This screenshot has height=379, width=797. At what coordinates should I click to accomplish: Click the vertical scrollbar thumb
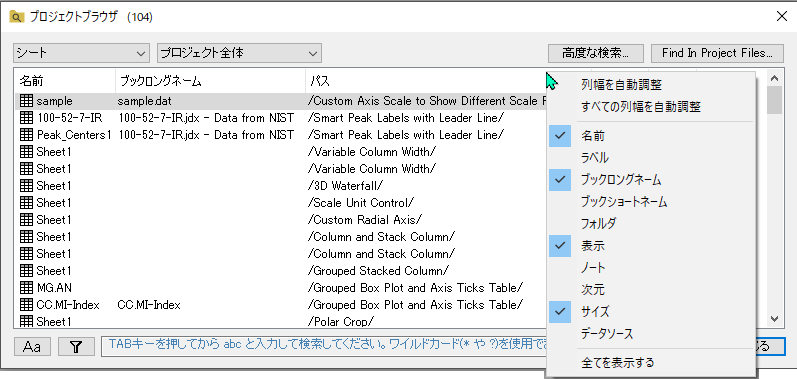coord(774,100)
